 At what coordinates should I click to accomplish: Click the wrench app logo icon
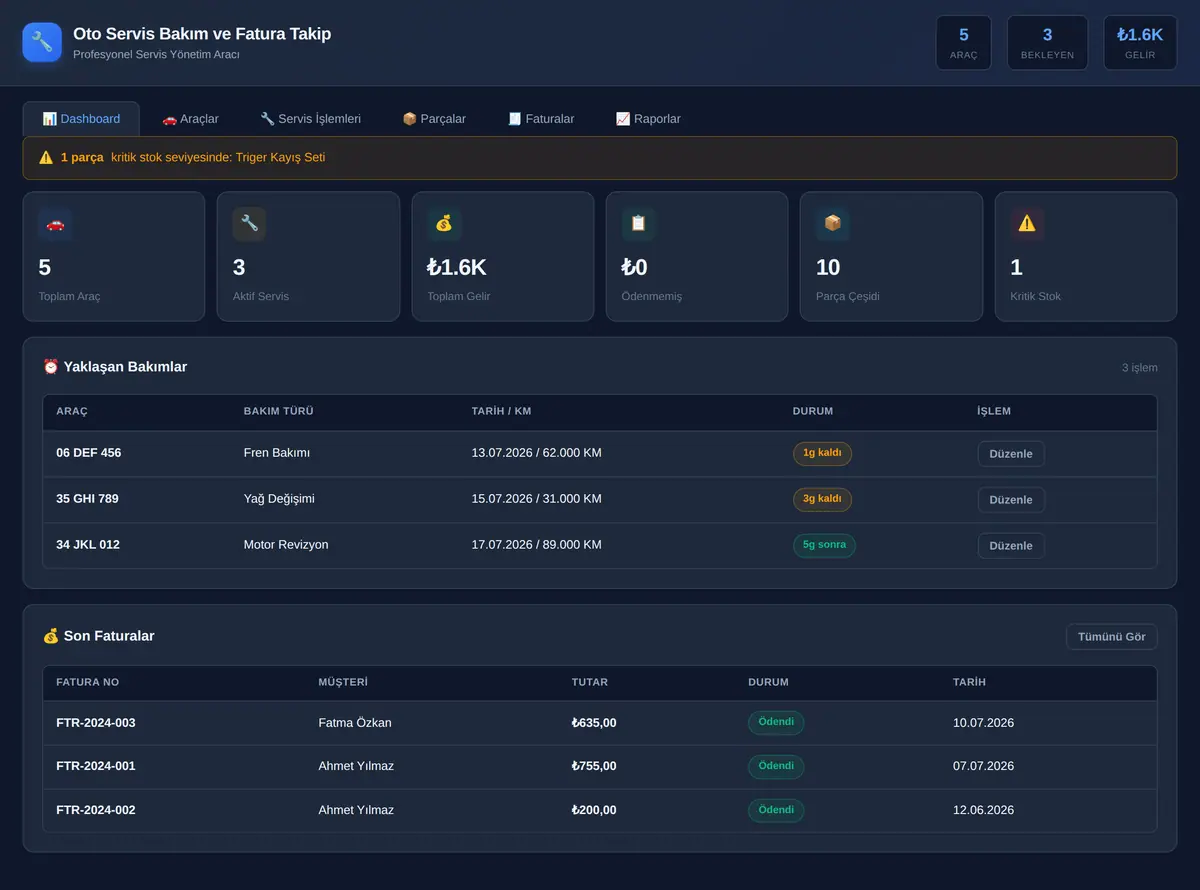click(x=42, y=42)
